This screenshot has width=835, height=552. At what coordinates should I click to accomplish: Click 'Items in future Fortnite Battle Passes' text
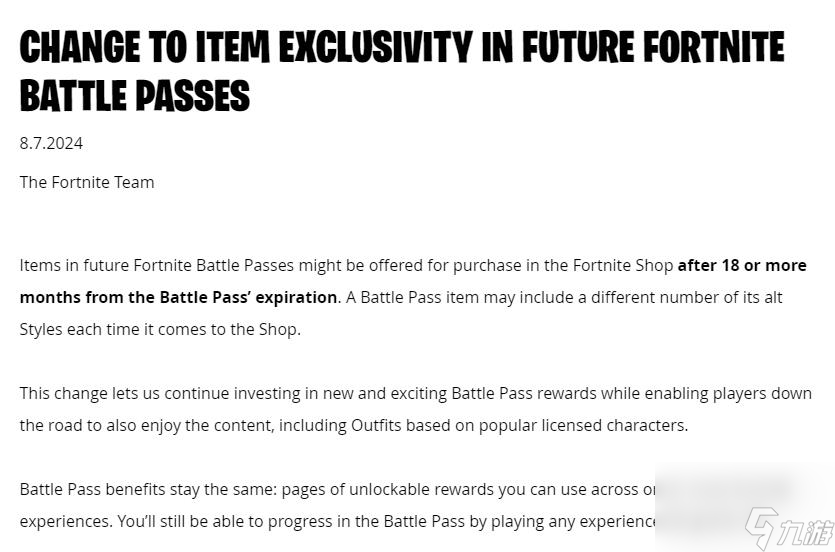[x=157, y=265]
